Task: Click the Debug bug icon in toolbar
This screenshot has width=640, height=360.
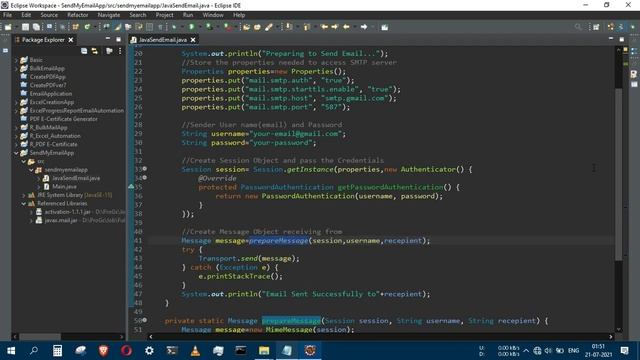Action: (174, 27)
